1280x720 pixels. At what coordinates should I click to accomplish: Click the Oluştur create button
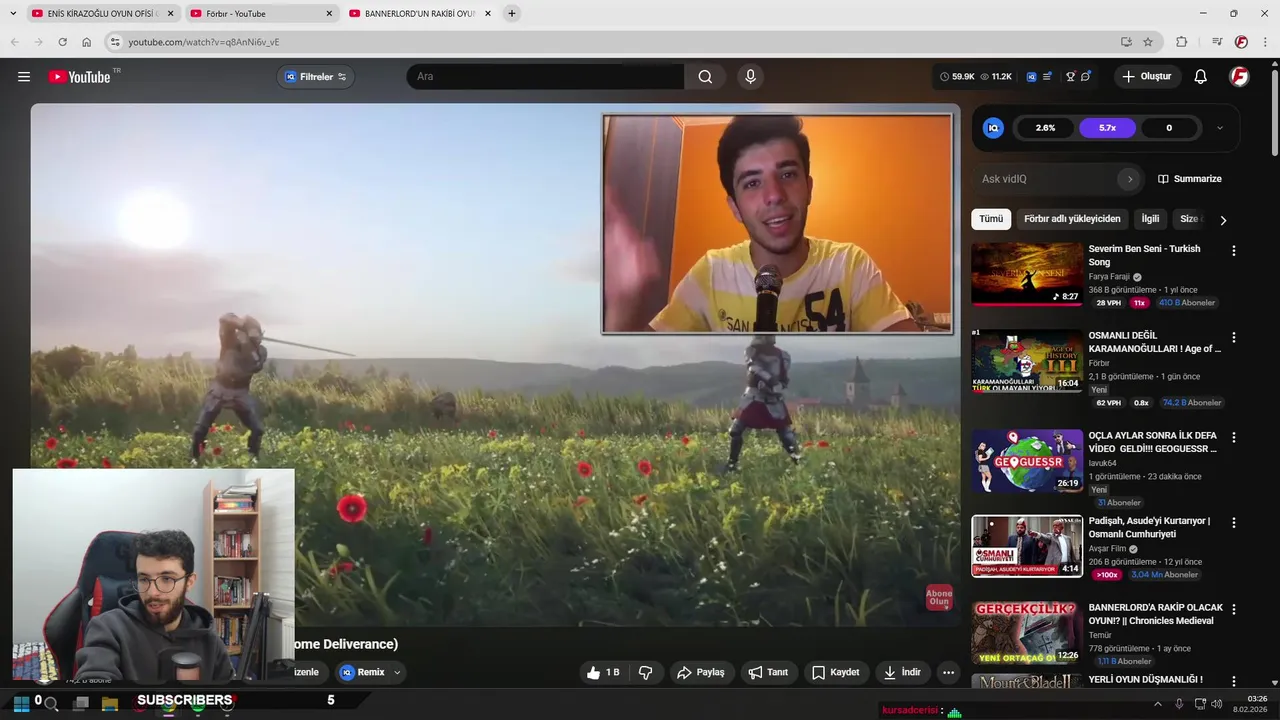pos(1146,77)
